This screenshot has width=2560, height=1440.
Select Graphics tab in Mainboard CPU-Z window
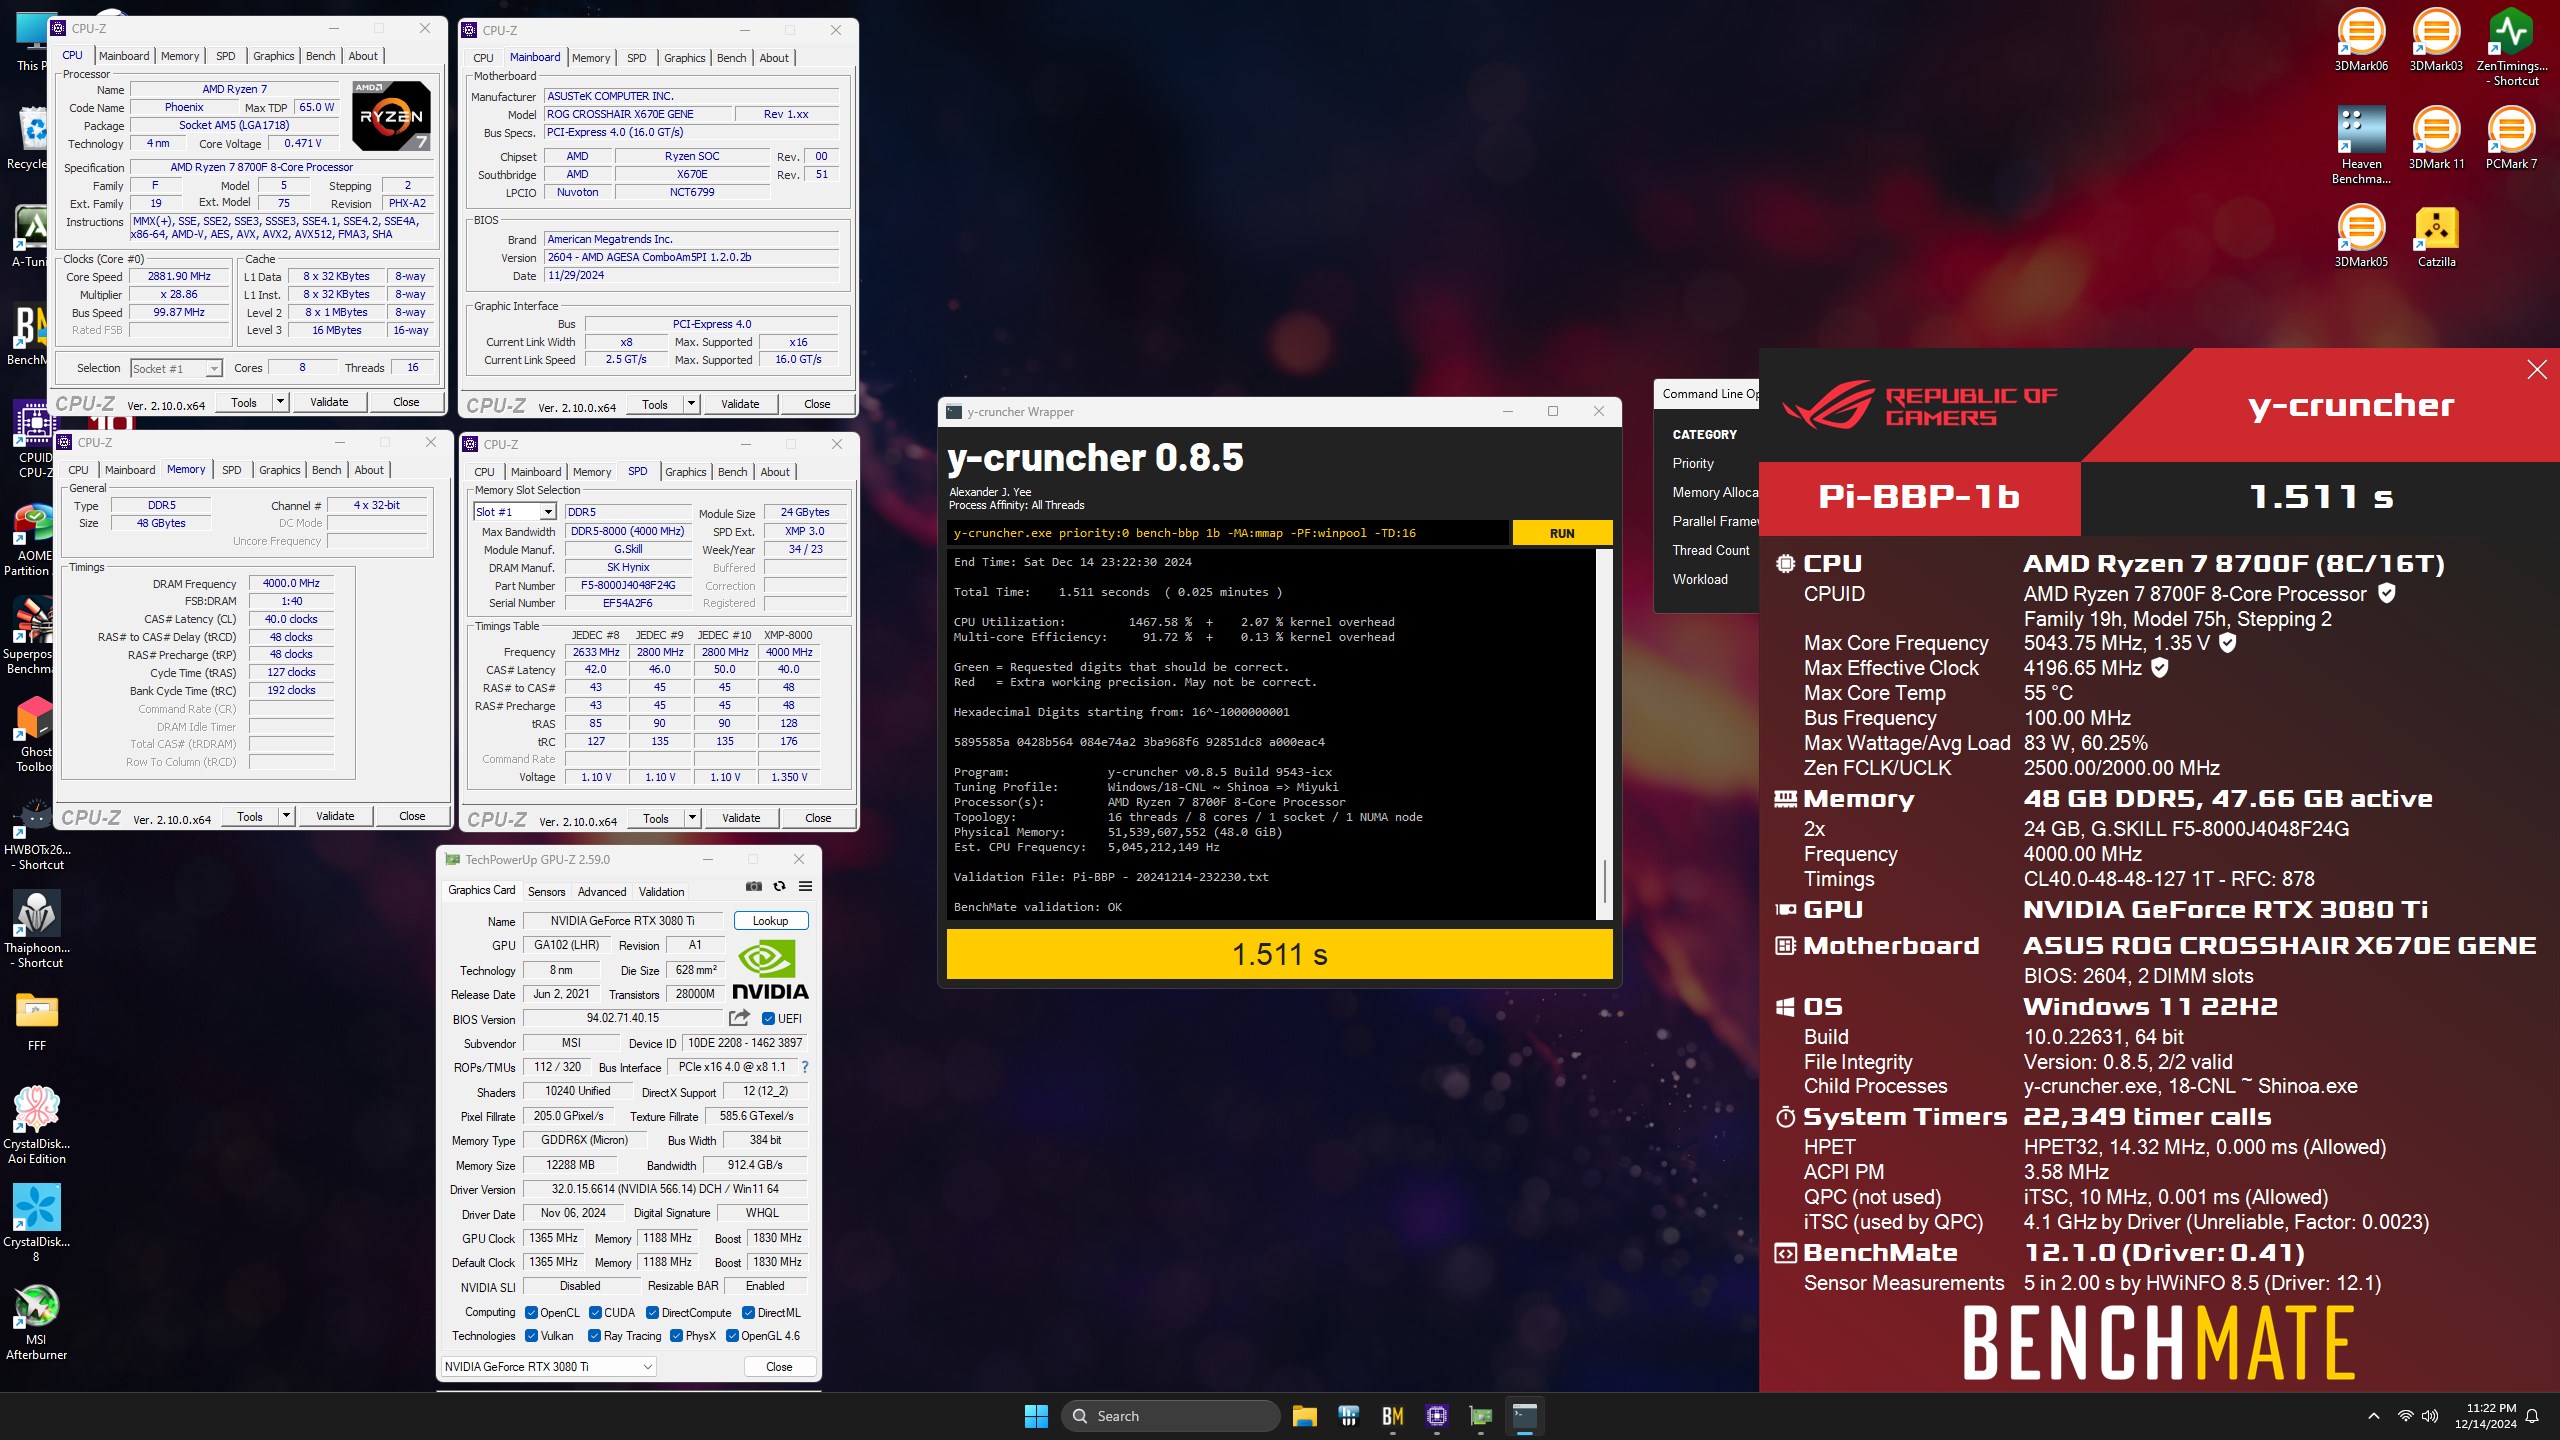point(685,58)
